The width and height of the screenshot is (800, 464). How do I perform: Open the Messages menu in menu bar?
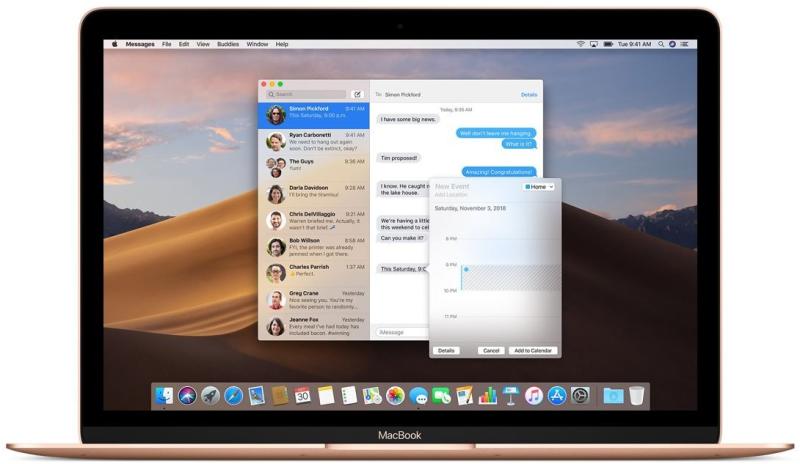140,44
